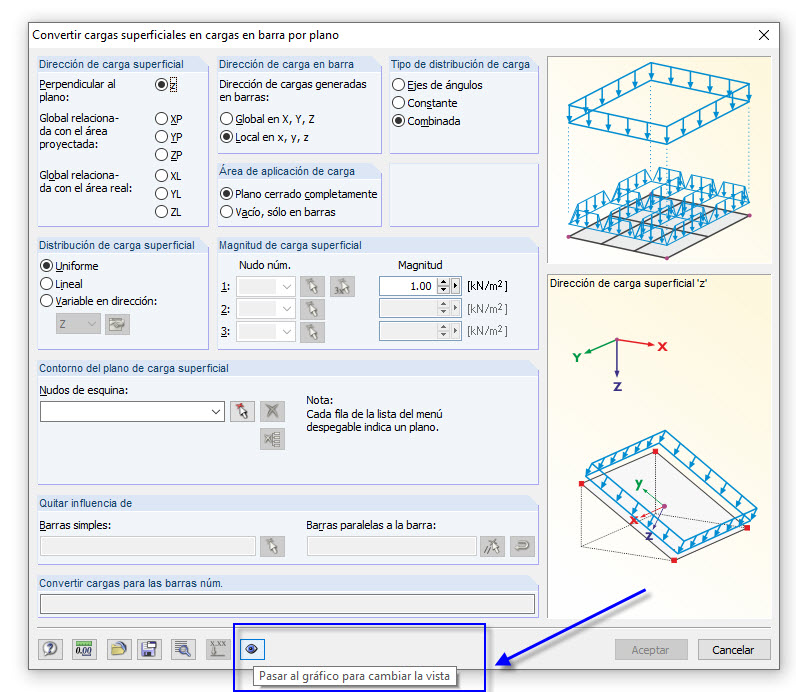Select the XP projected area option
This screenshot has width=796, height=692.
[161, 119]
